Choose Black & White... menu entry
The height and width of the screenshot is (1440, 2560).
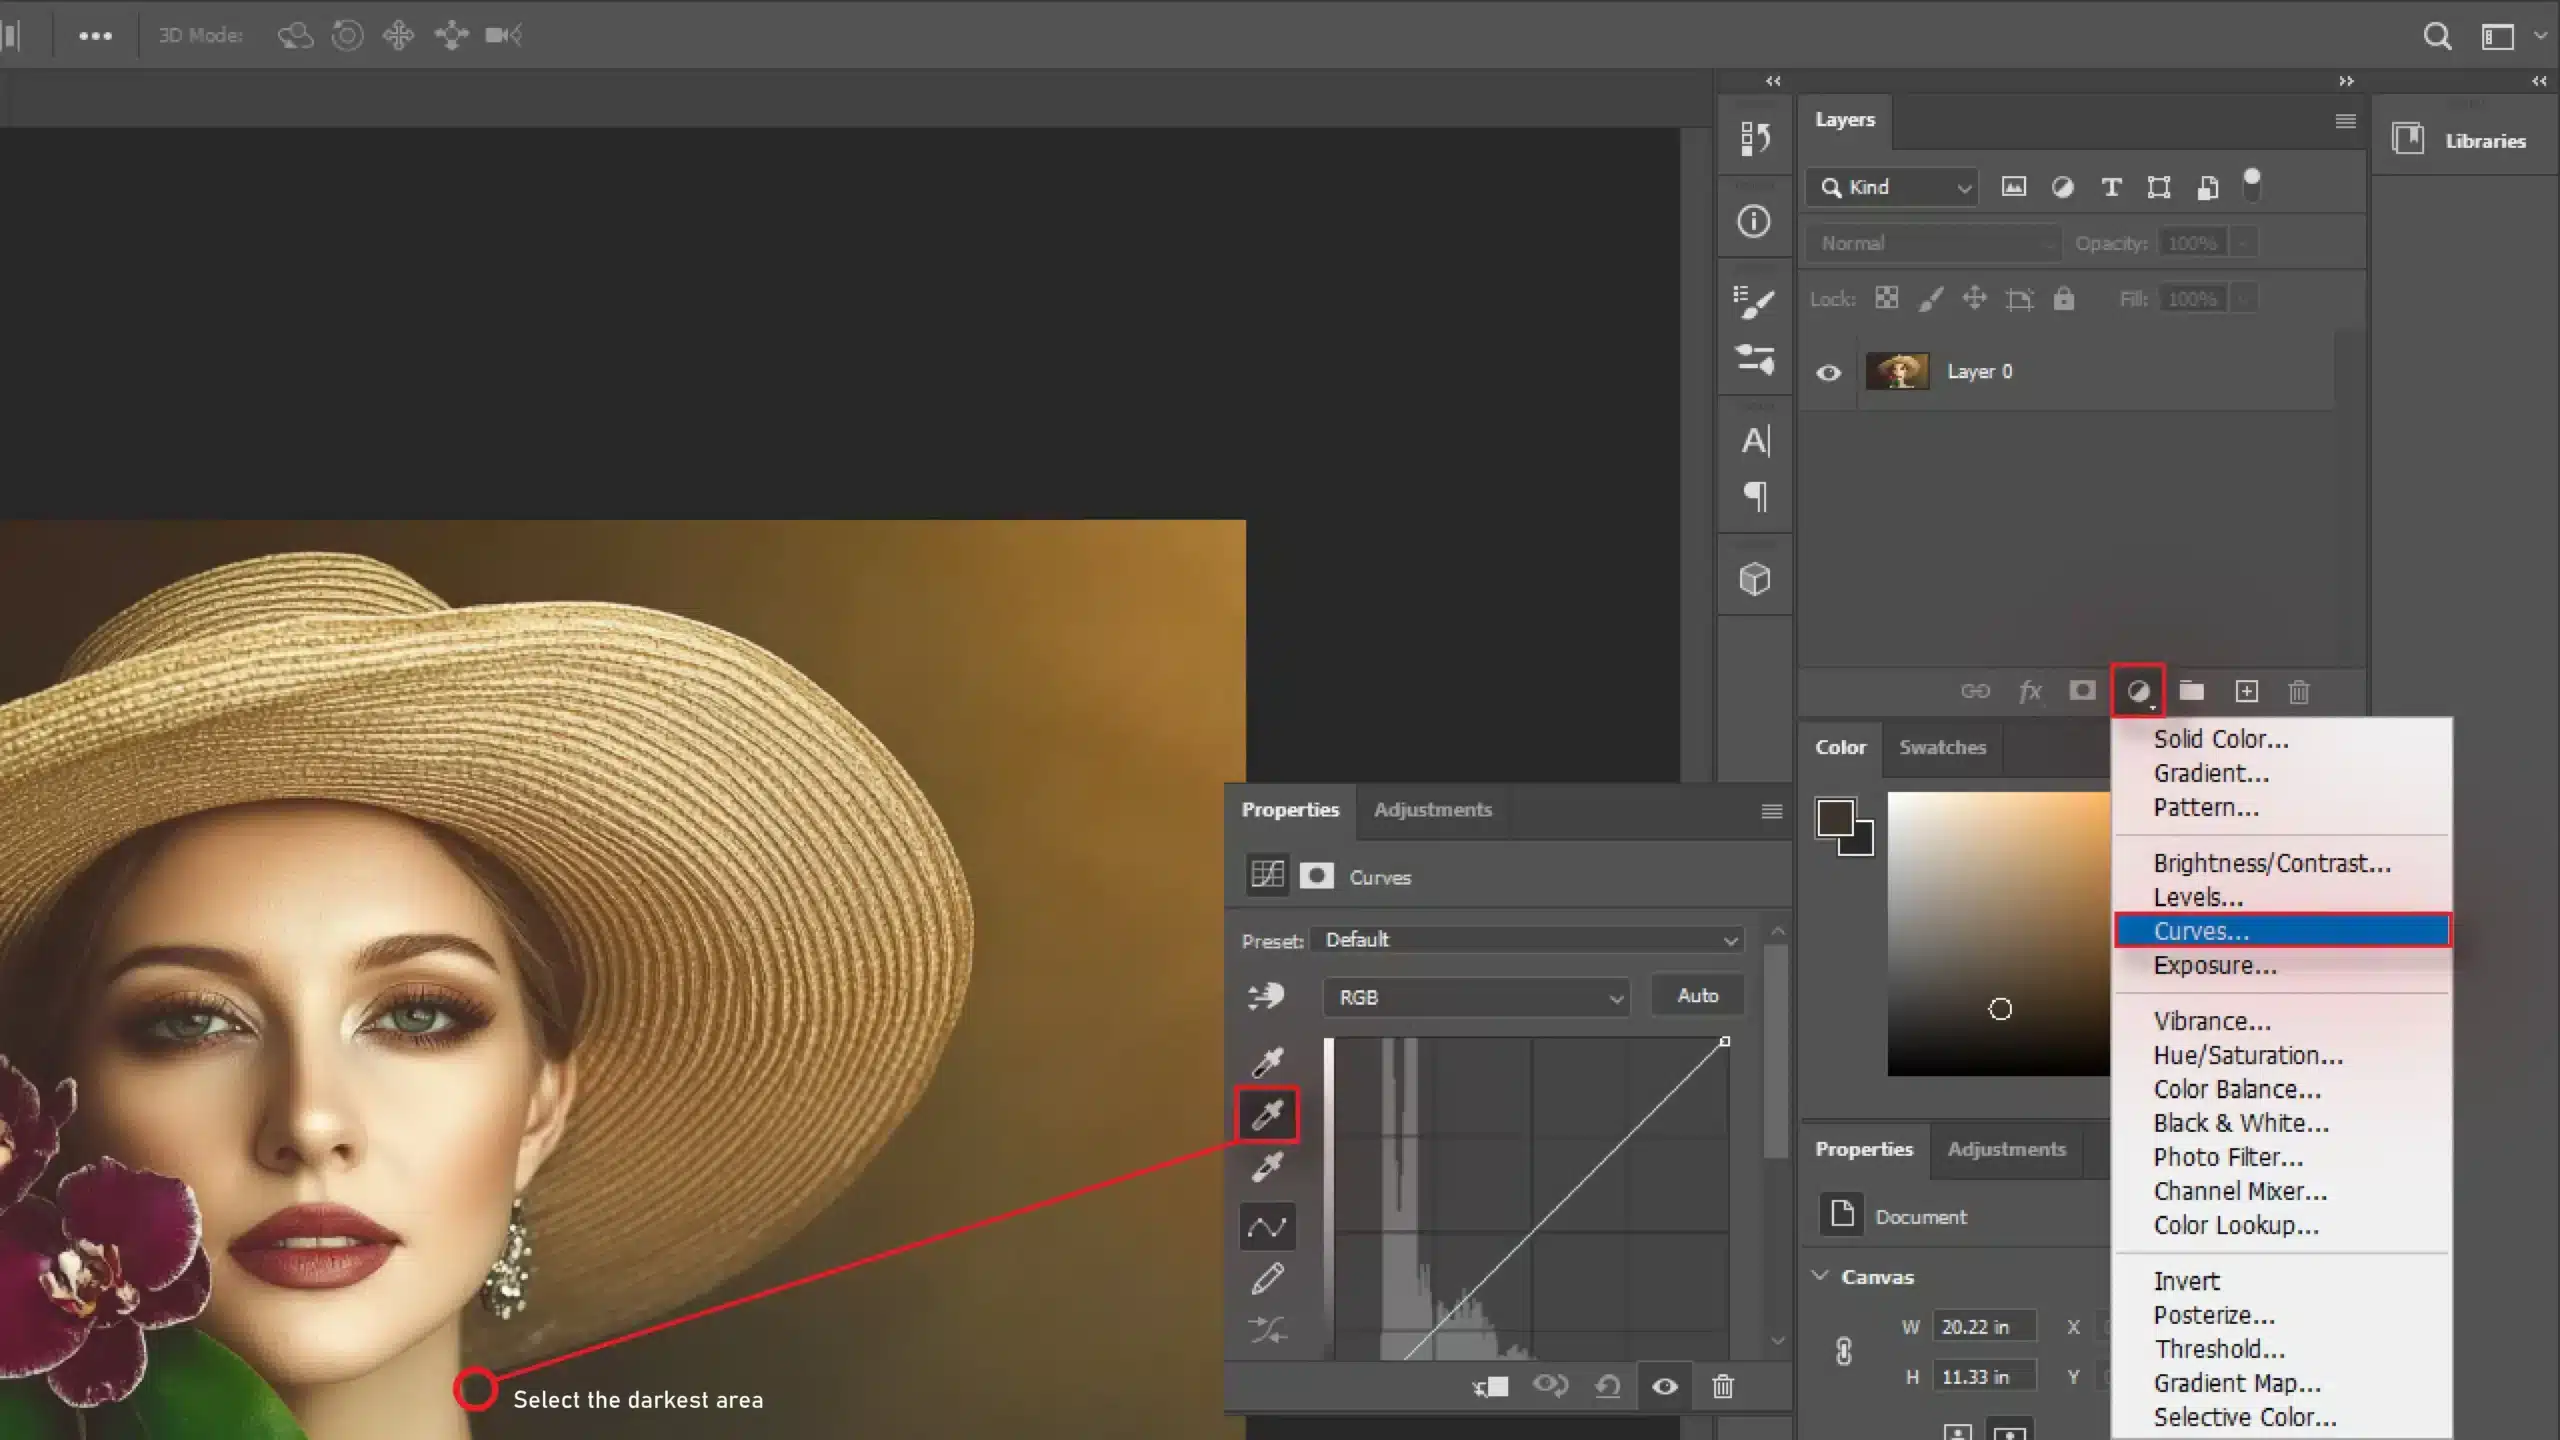pos(2241,1123)
